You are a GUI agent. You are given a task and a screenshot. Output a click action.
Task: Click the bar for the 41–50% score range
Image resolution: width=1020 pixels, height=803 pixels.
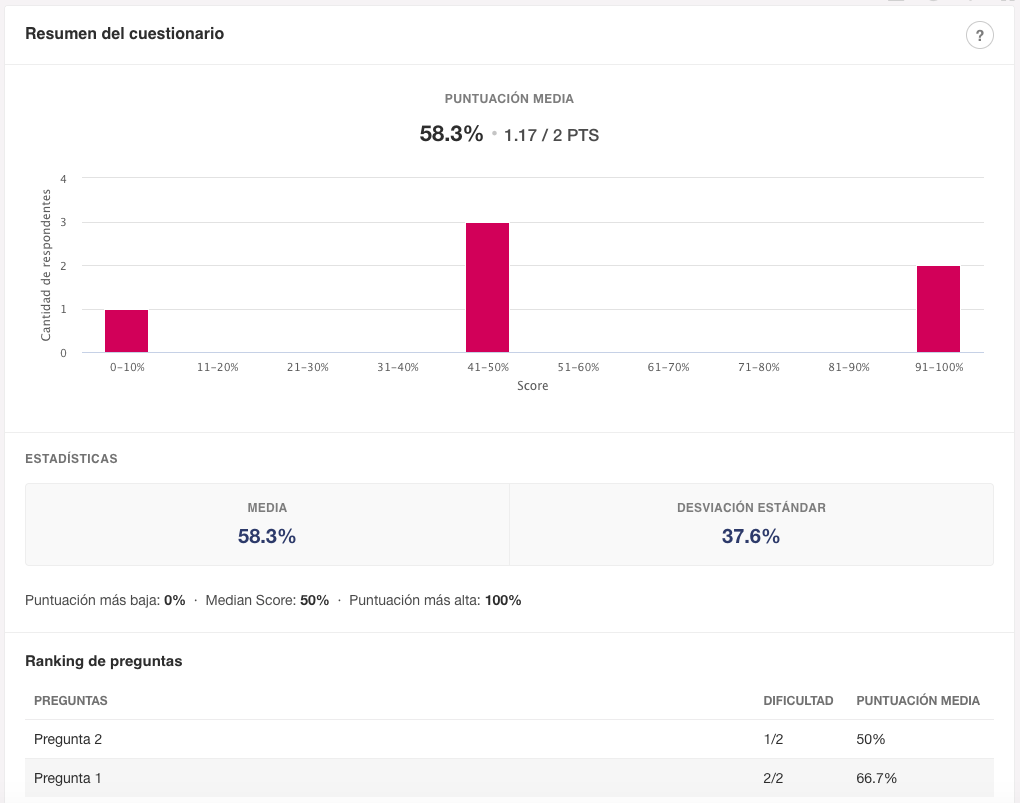[487, 285]
